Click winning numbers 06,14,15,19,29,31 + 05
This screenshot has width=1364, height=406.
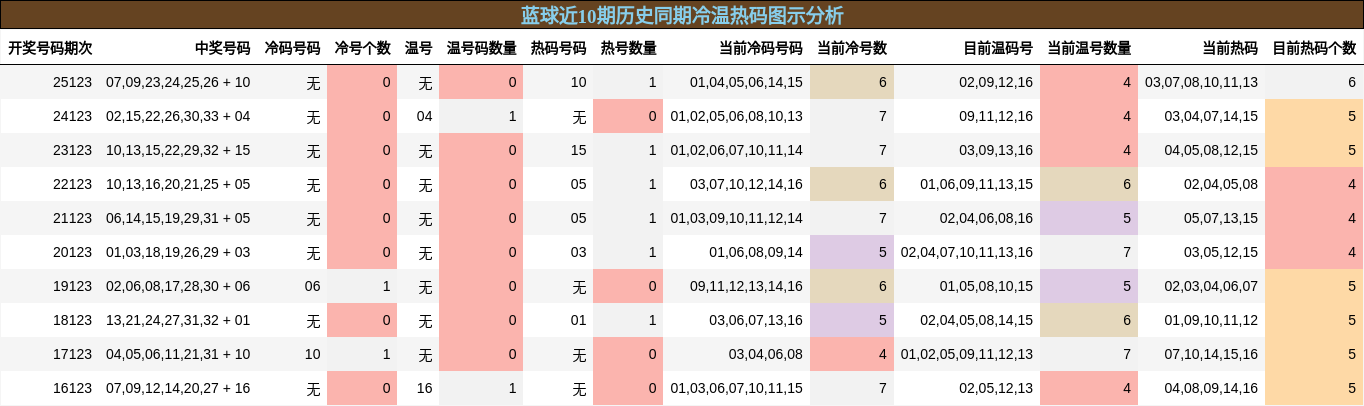coord(178,218)
